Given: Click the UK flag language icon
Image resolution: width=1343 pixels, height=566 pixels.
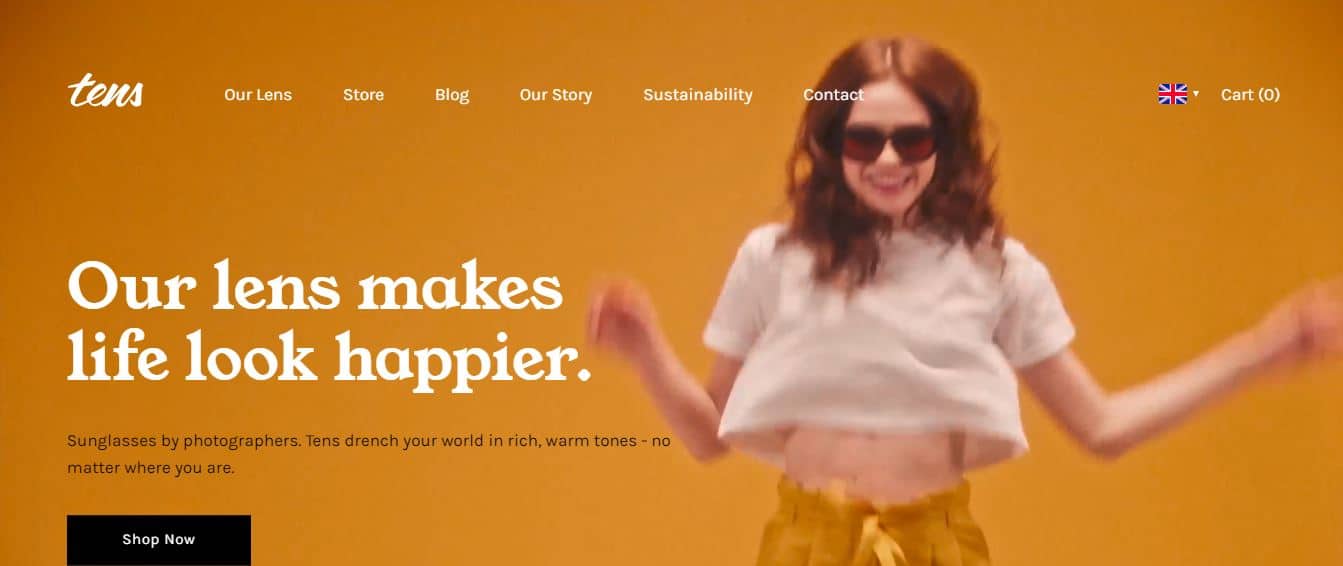Looking at the screenshot, I should (x=1172, y=94).
